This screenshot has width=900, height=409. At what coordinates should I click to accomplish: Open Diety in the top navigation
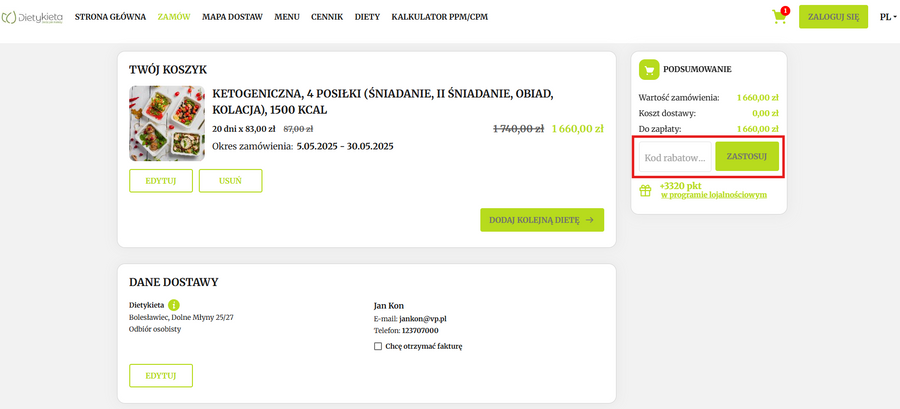[x=367, y=17]
